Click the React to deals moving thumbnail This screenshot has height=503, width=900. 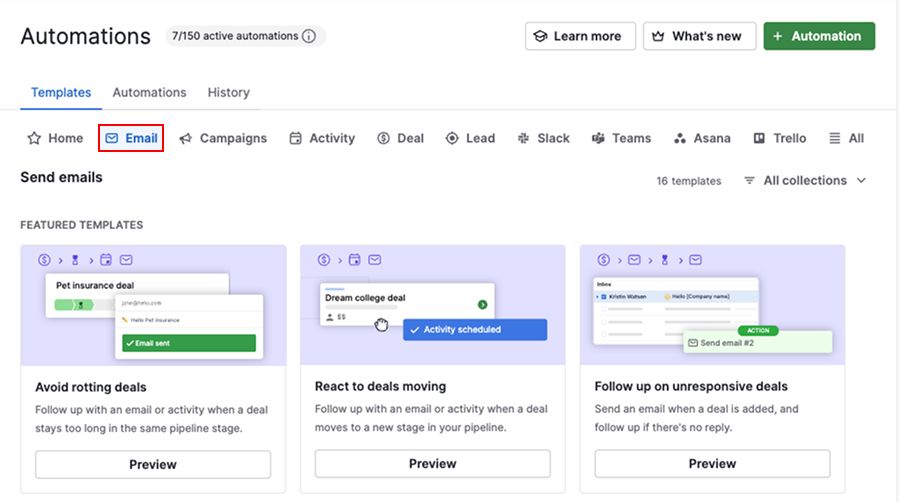click(432, 305)
